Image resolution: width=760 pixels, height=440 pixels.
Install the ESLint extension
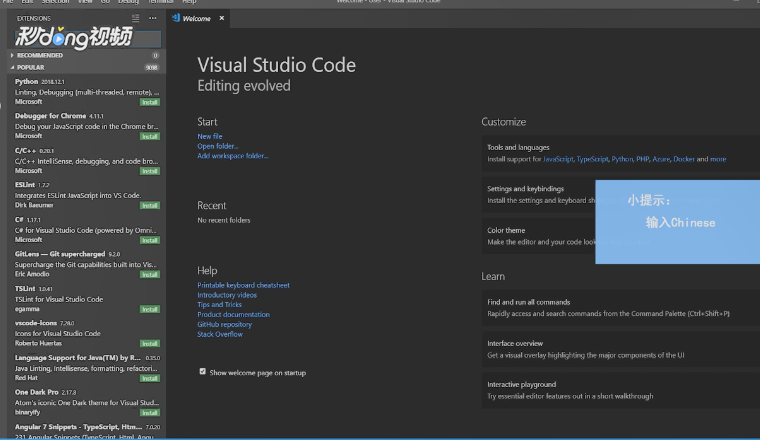[x=150, y=205]
